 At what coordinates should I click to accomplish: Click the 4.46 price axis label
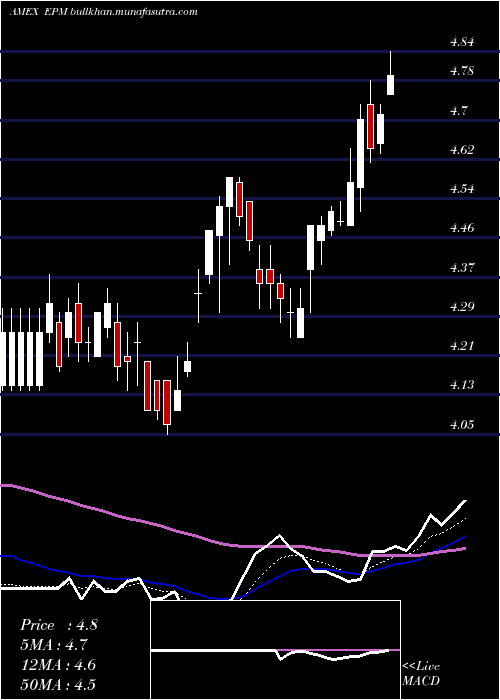(x=462, y=228)
